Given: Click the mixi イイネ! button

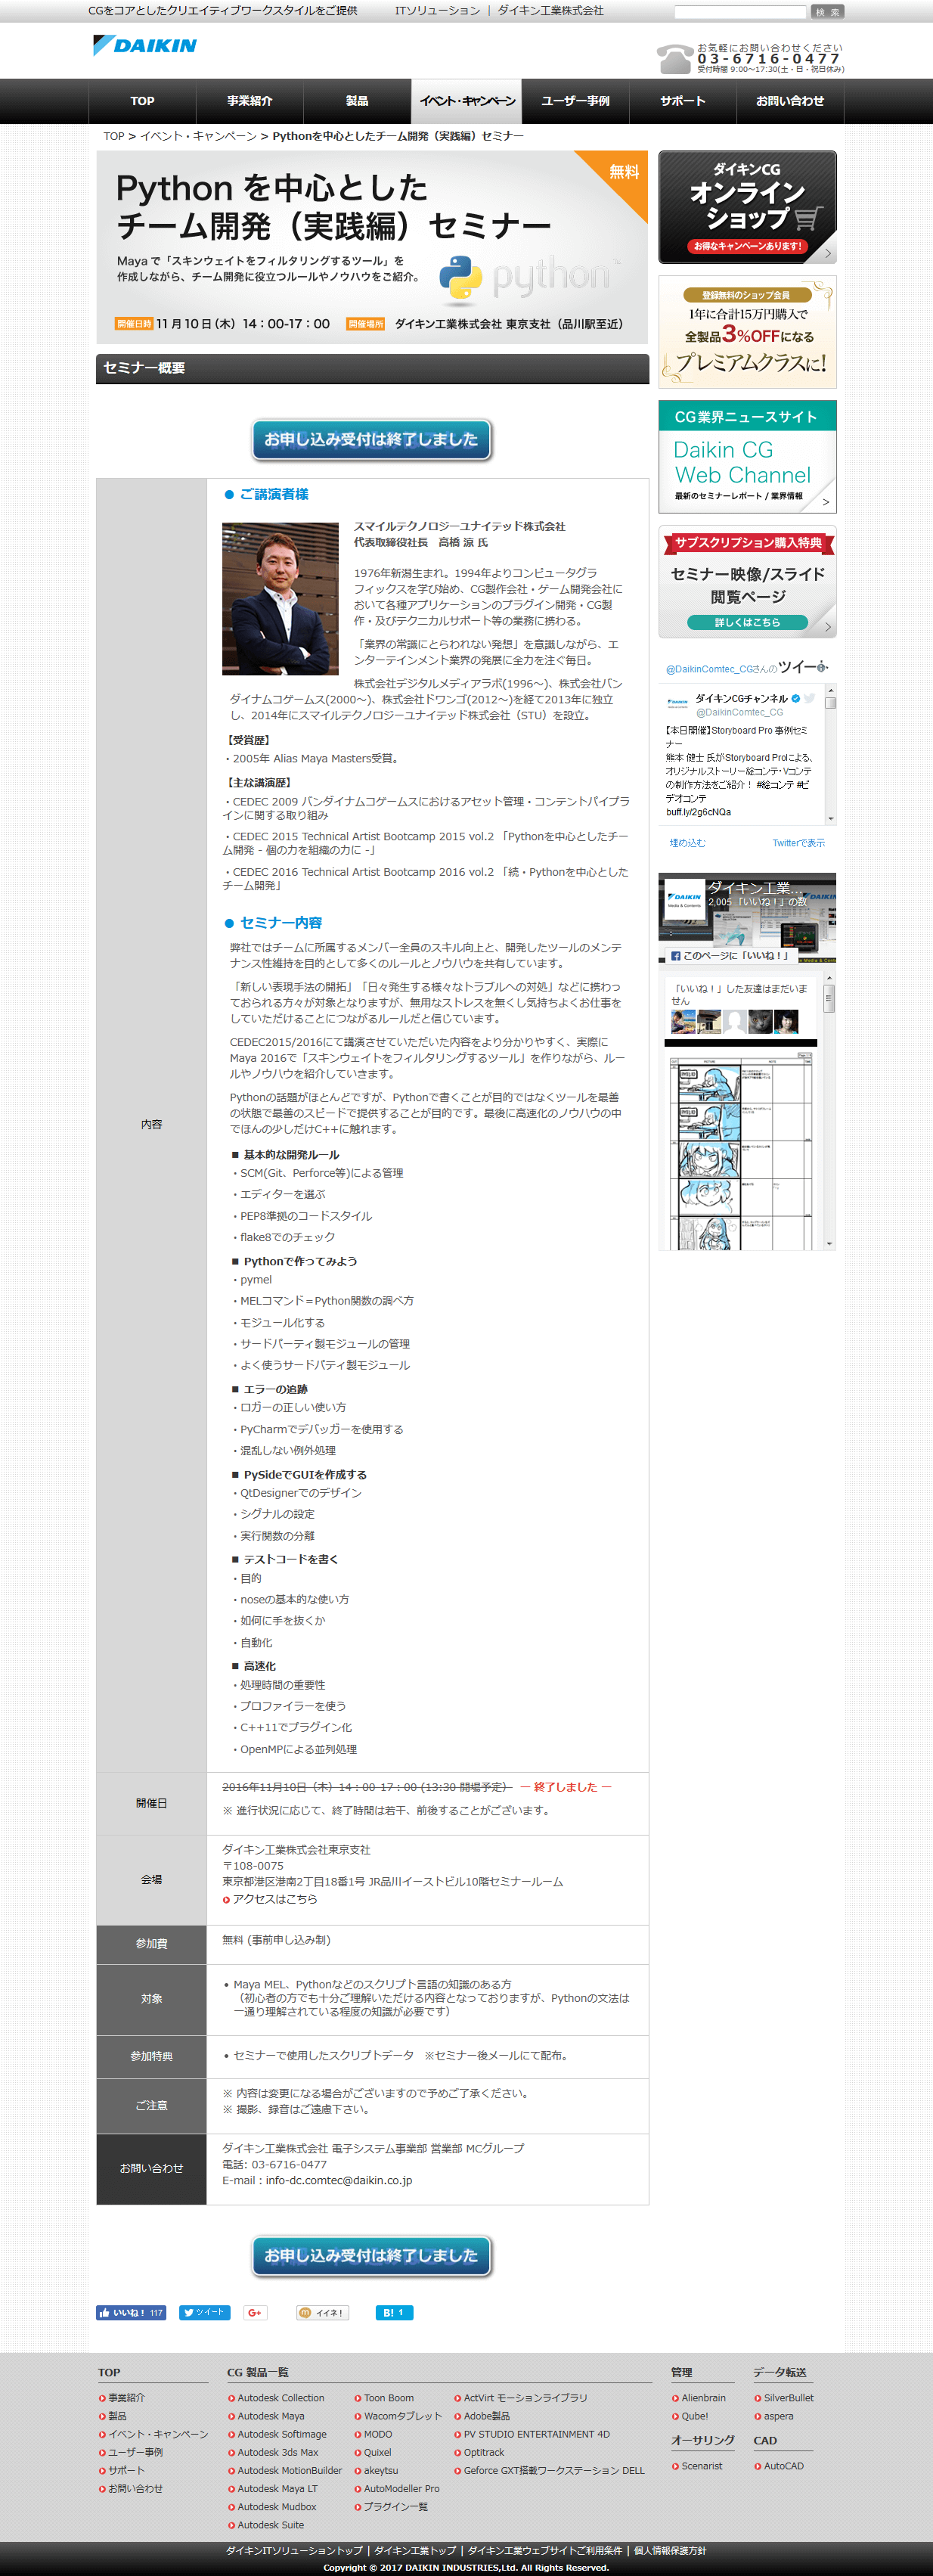Looking at the screenshot, I should (322, 2313).
